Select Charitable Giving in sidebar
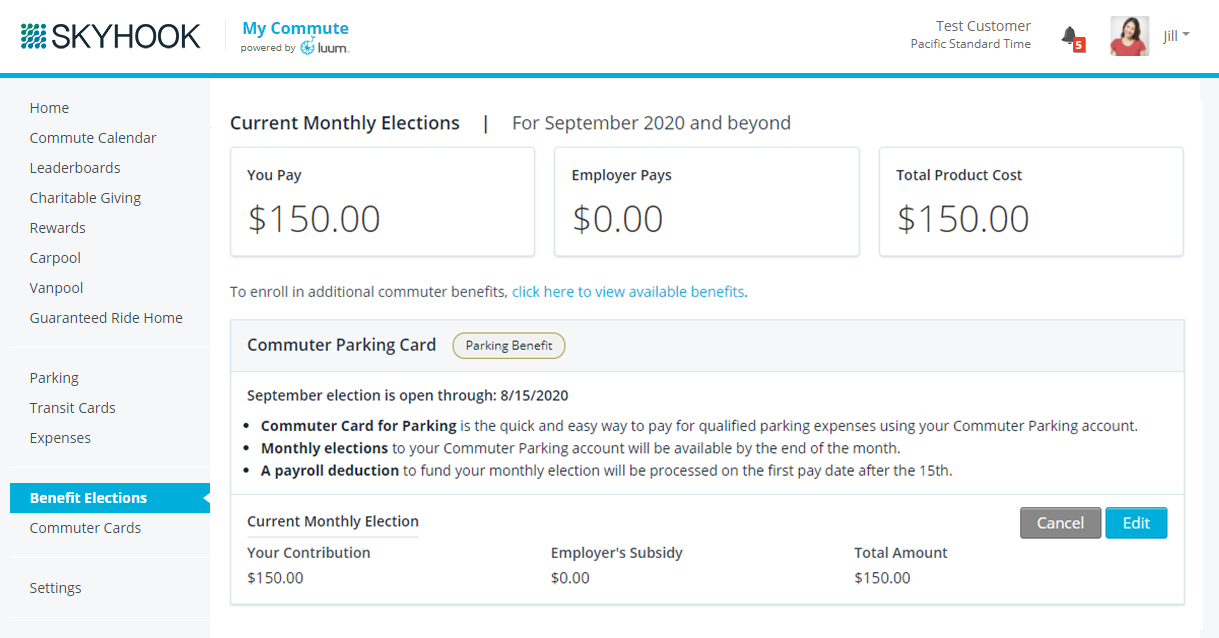 click(x=85, y=198)
